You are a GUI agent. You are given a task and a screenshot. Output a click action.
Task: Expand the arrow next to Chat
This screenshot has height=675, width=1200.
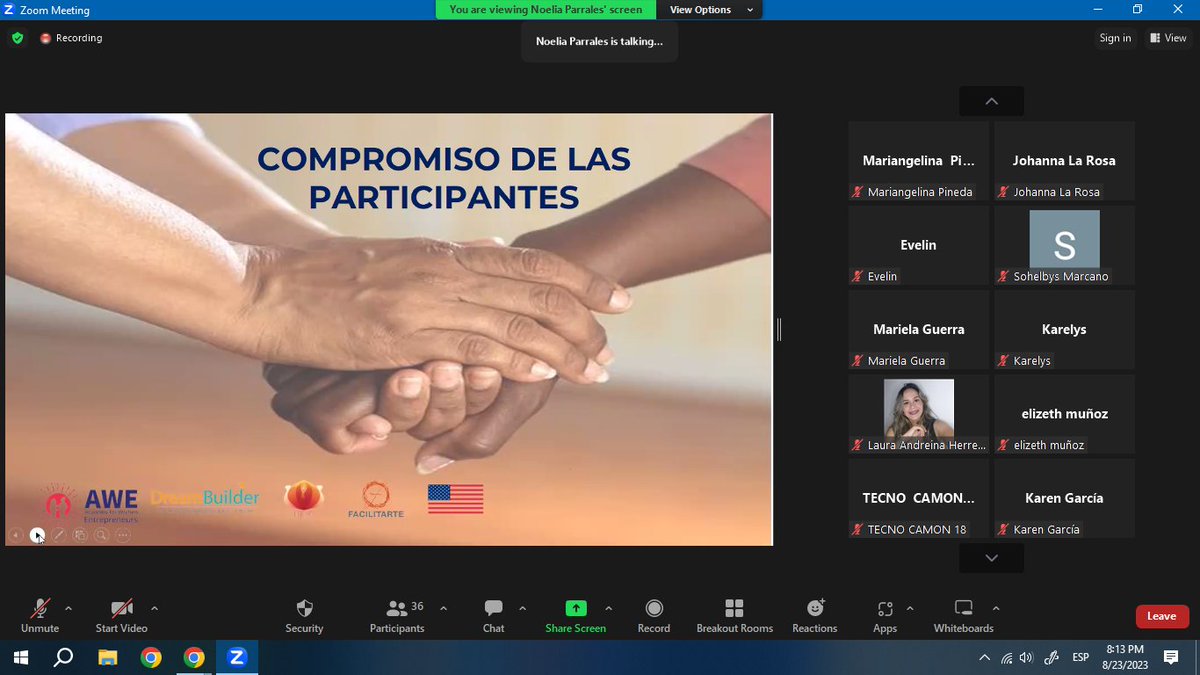point(522,608)
